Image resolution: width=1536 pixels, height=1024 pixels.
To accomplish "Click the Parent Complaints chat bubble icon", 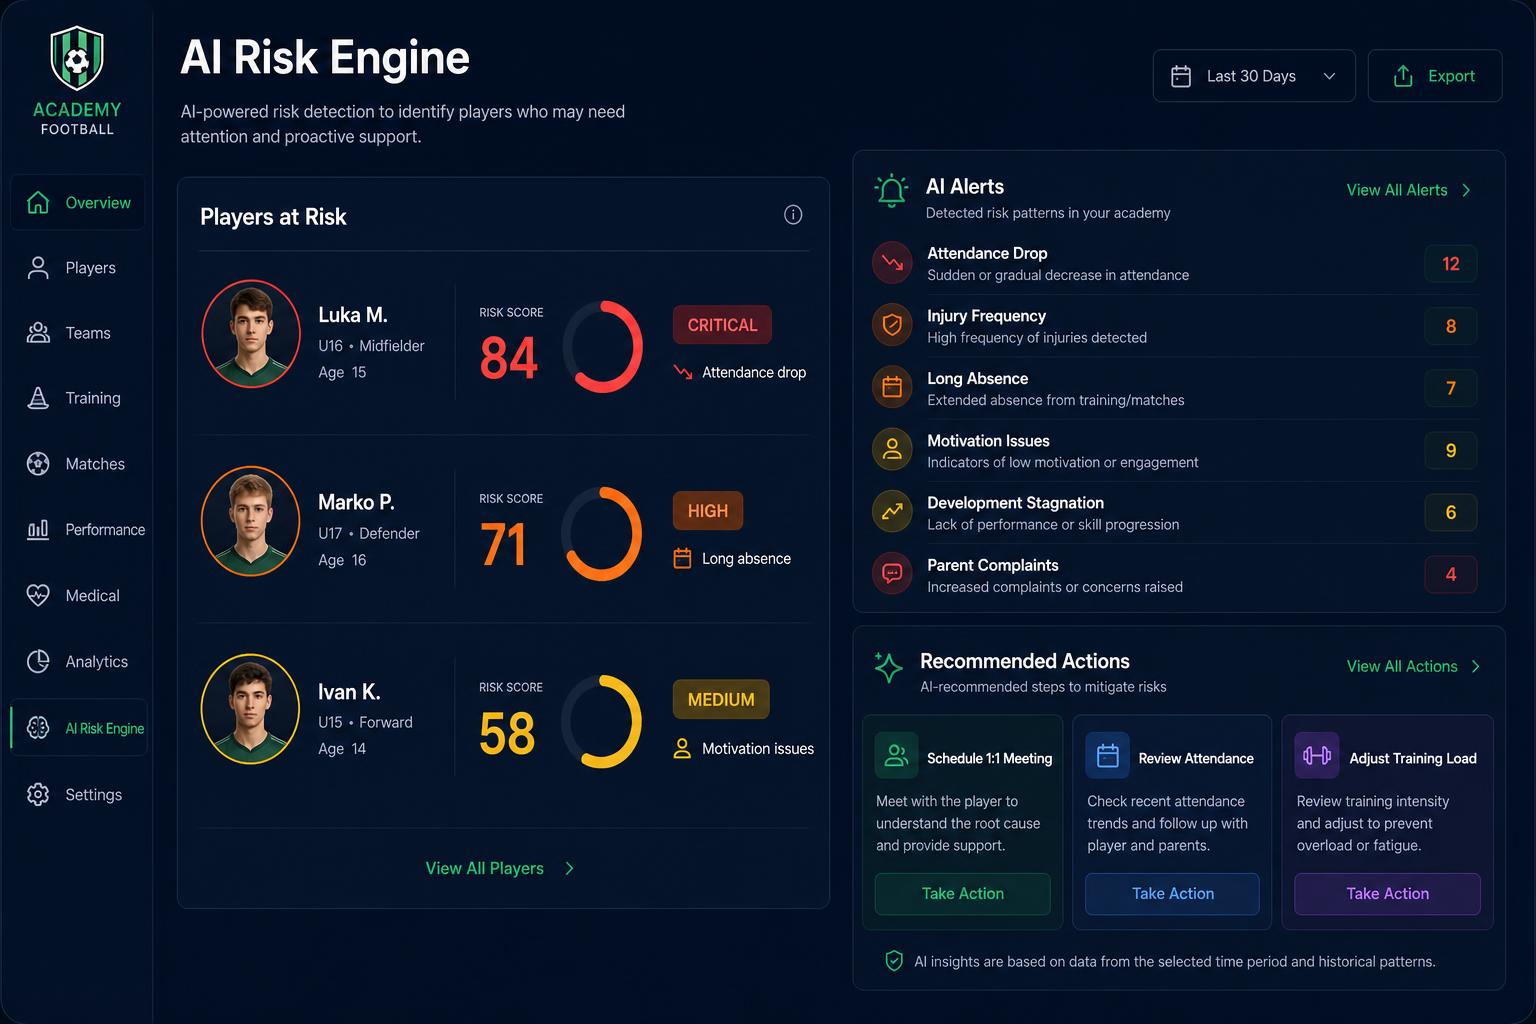I will click(x=892, y=573).
